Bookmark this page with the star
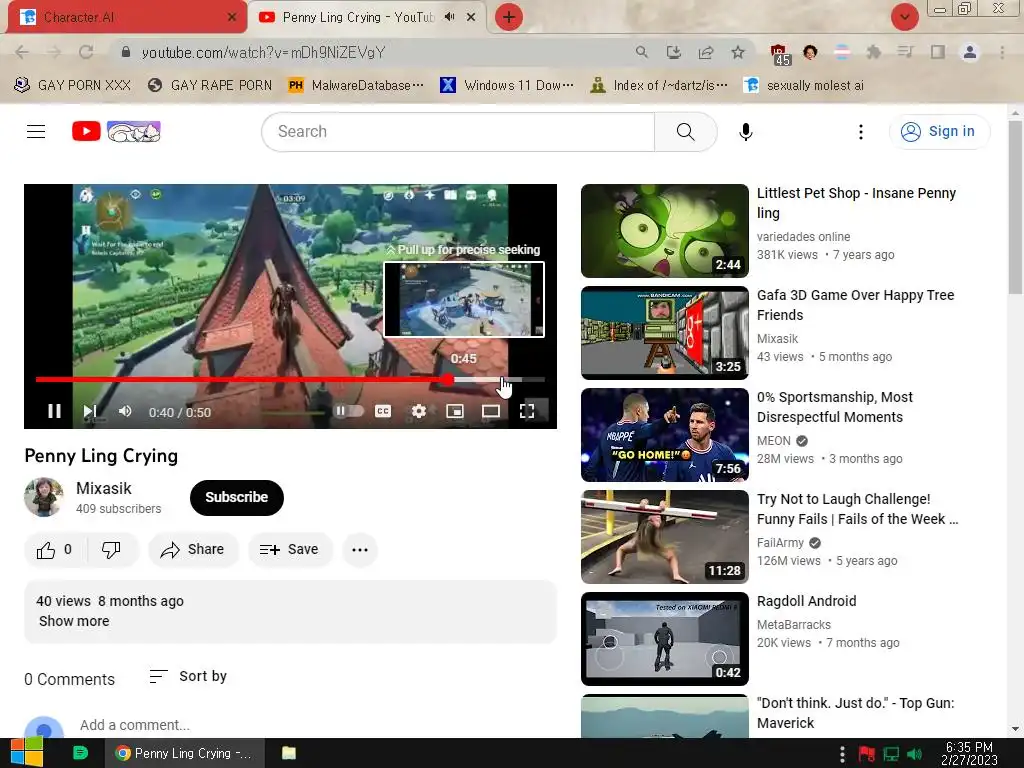 coord(738,52)
